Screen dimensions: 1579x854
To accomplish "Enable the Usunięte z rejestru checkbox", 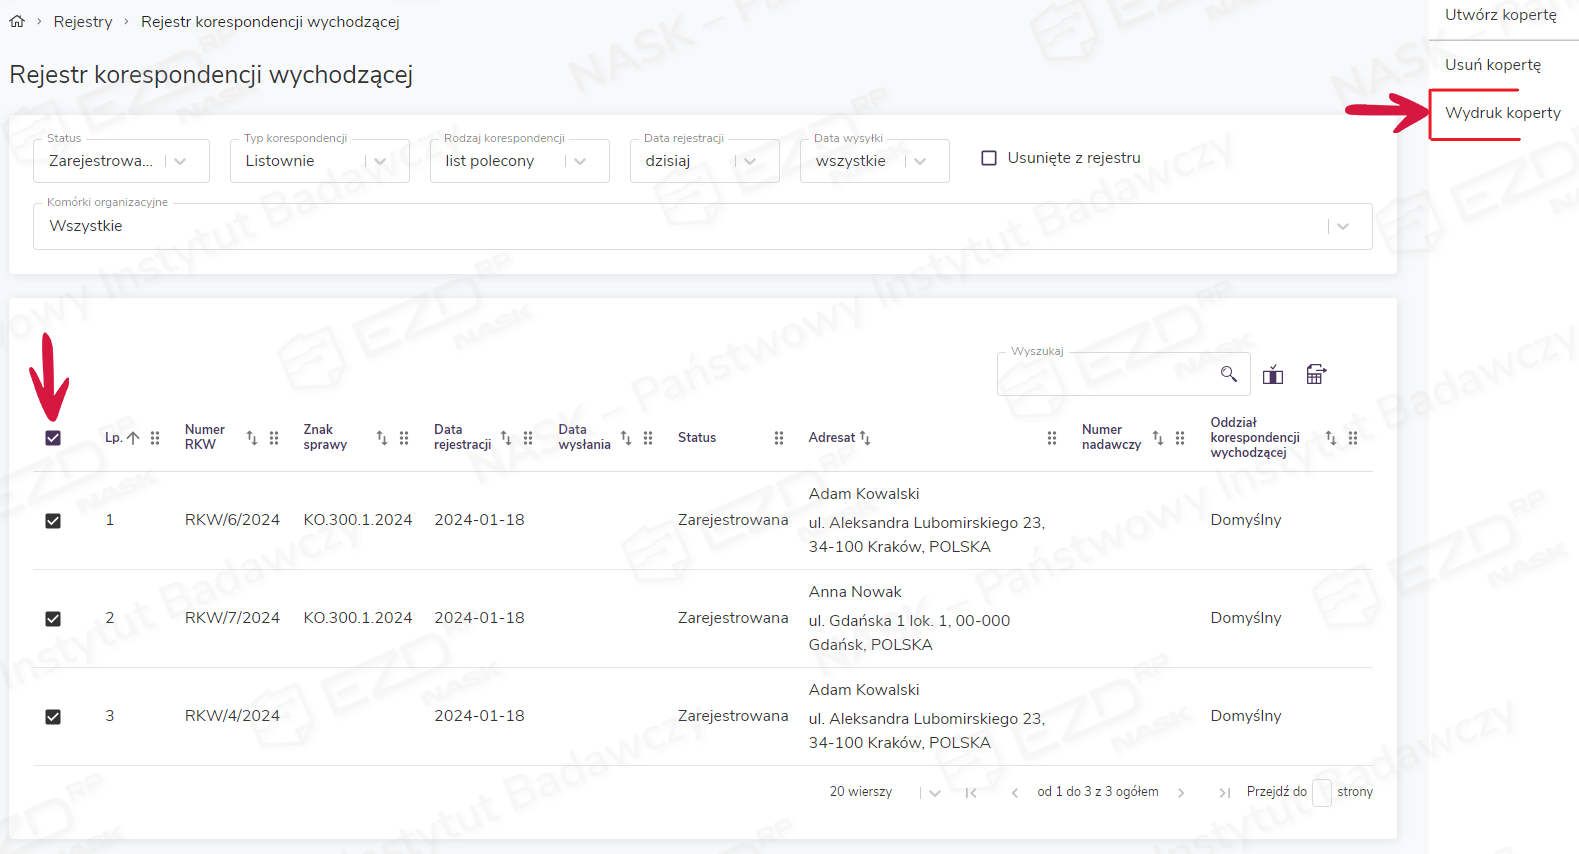I will 989,158.
